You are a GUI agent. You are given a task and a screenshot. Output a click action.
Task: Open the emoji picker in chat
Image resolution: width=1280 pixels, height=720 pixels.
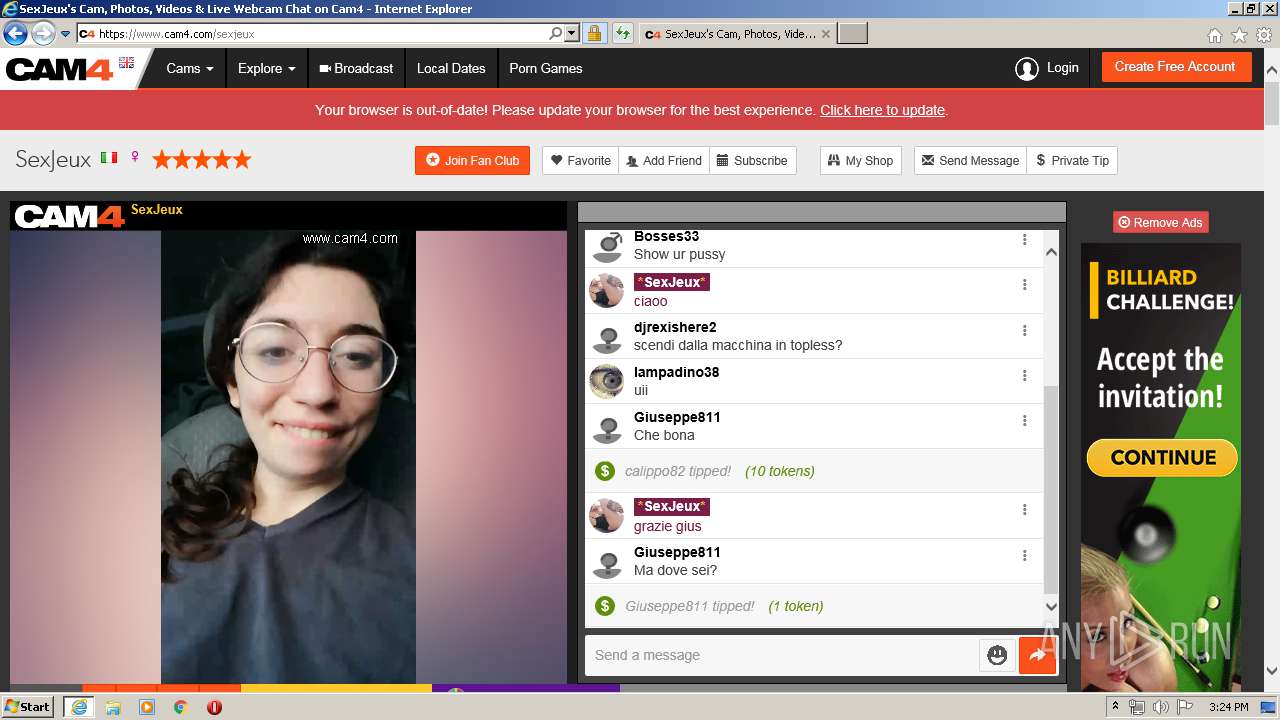point(997,655)
